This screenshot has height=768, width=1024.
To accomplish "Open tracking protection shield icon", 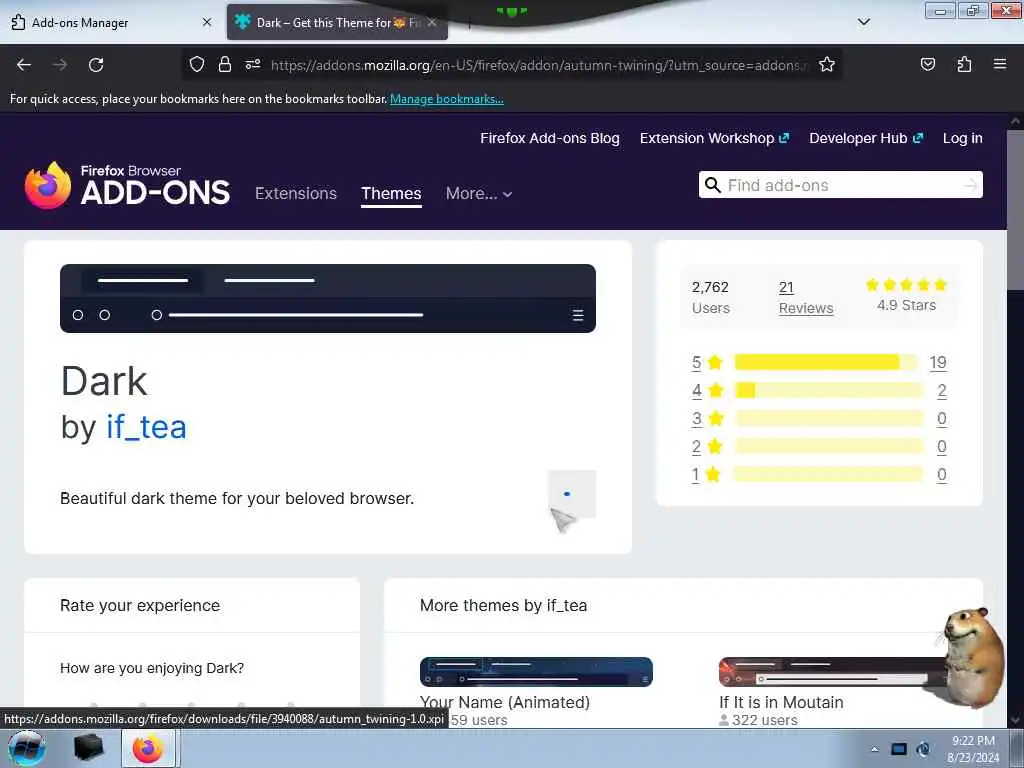I will tap(197, 64).
